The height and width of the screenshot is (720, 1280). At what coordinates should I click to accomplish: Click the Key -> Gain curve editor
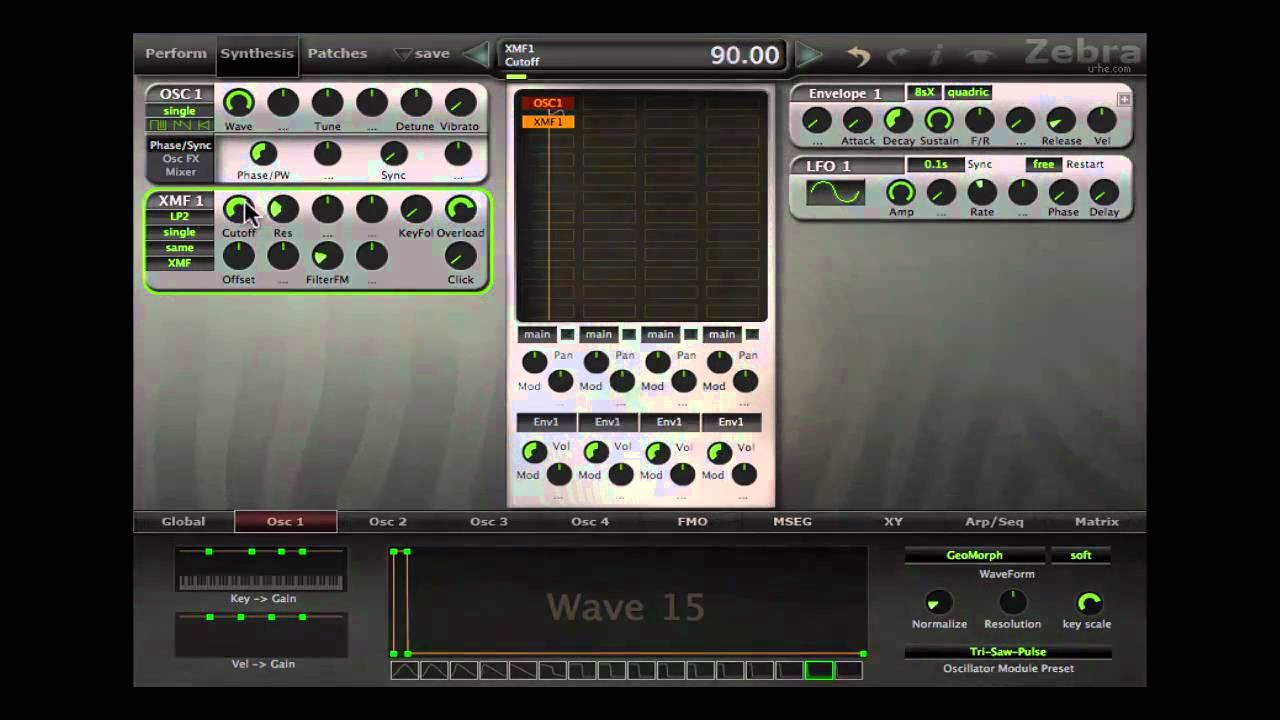262,569
